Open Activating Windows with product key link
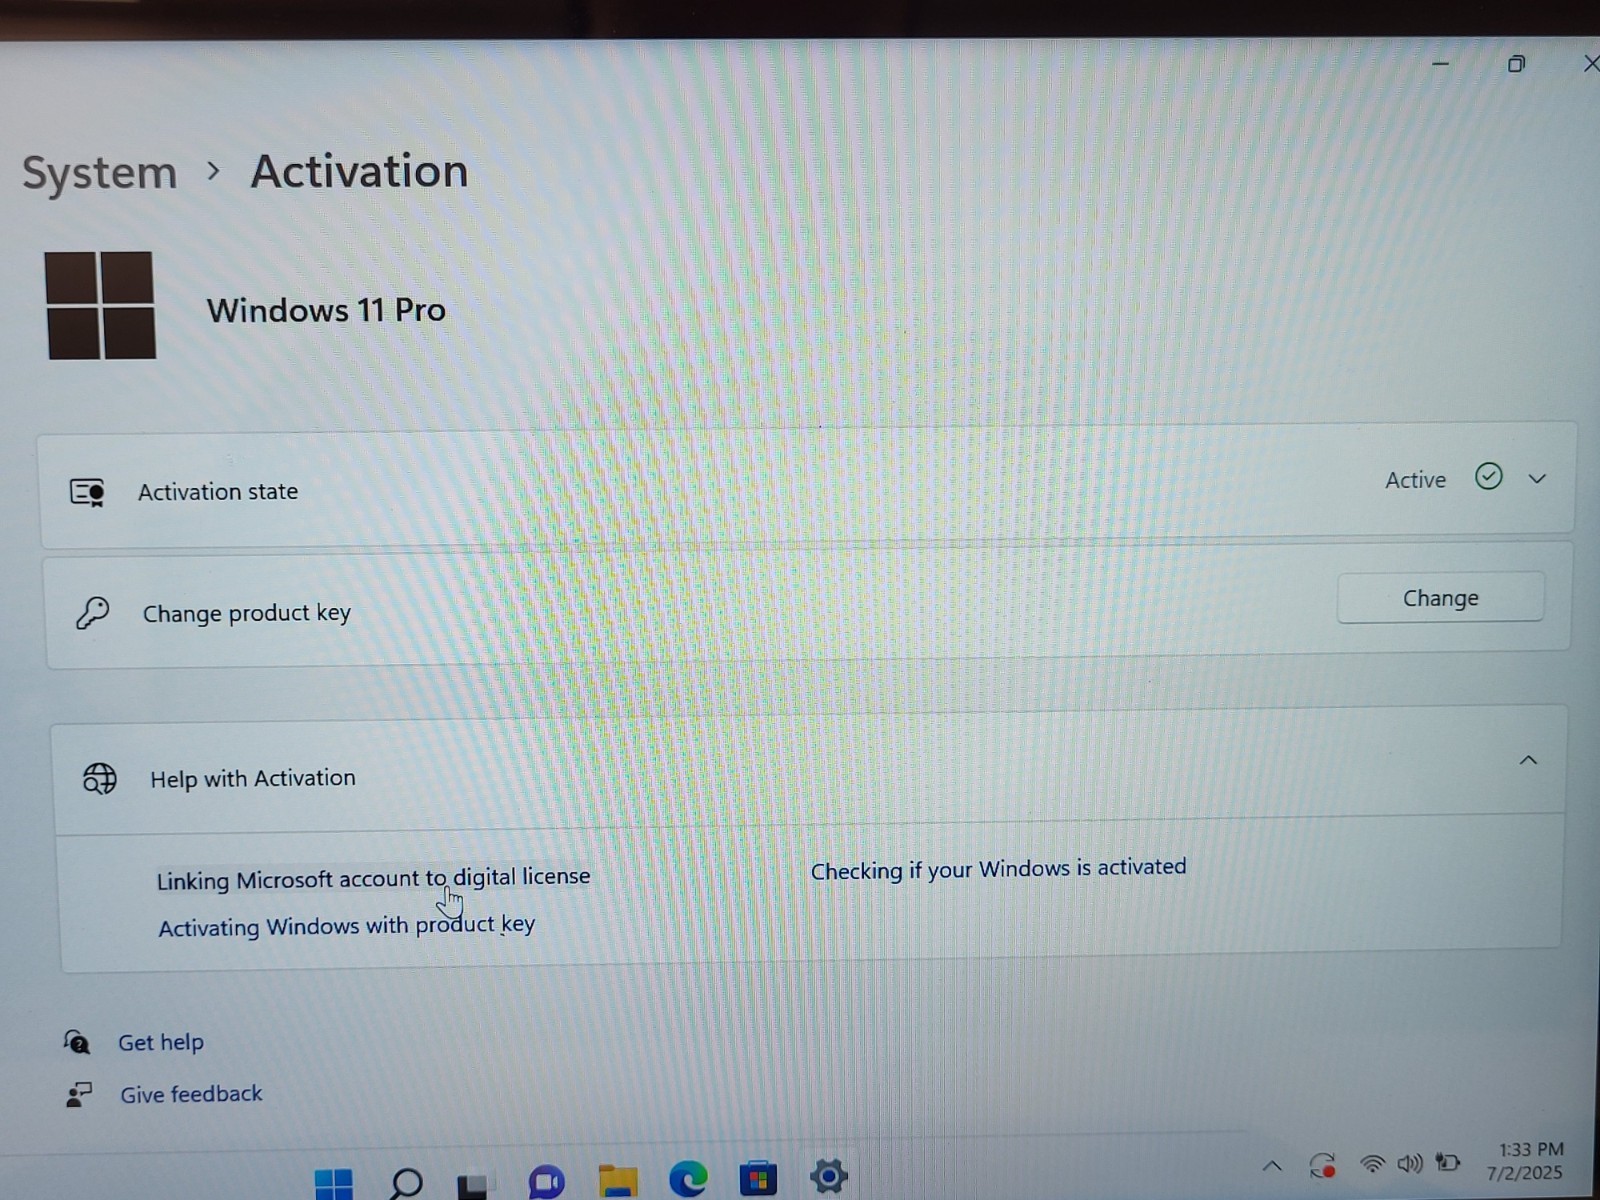Screen dimensions: 1600x1200 pyautogui.click(x=346, y=926)
